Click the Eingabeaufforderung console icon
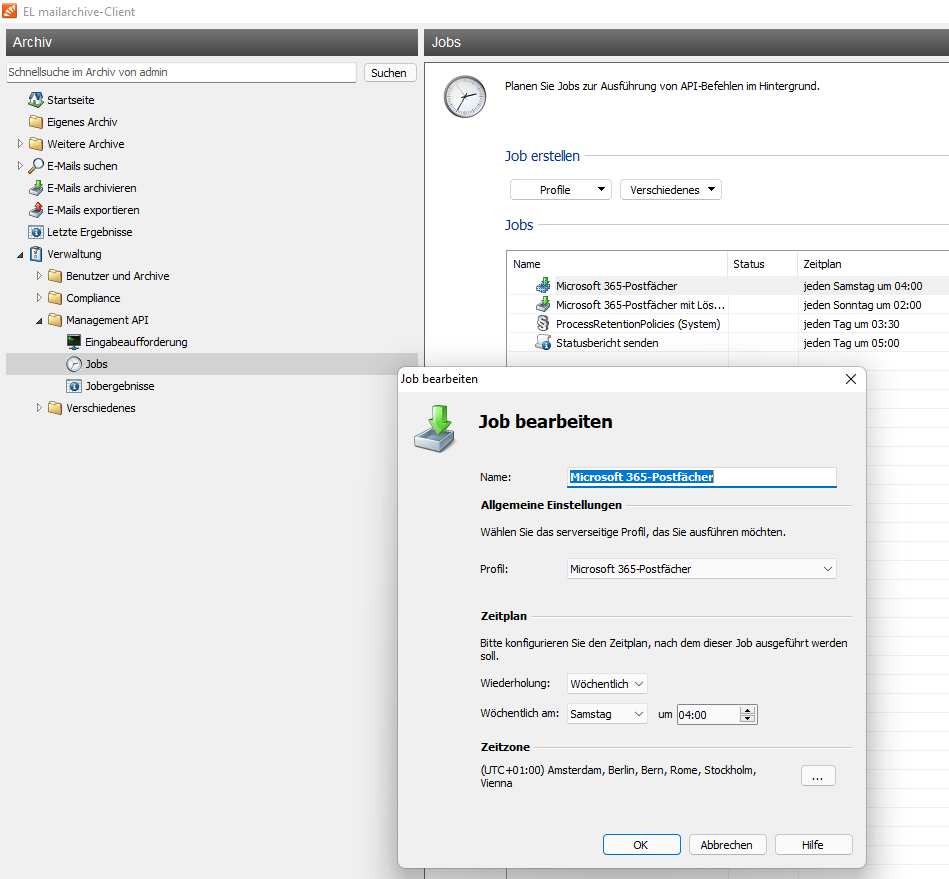Image resolution: width=949 pixels, height=879 pixels. pos(74,342)
